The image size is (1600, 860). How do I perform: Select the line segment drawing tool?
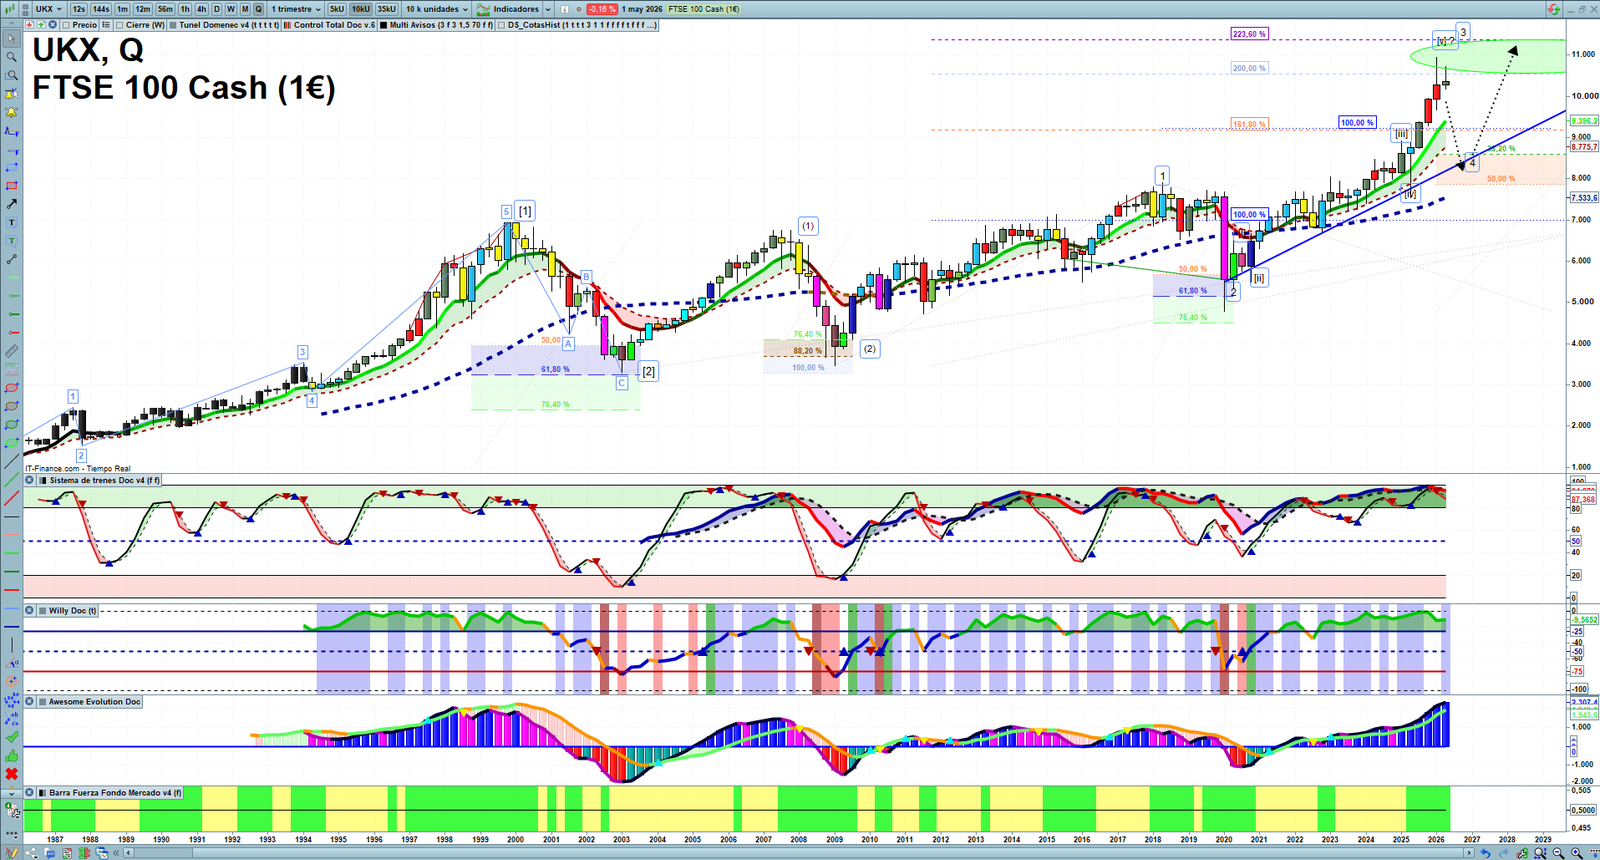(11, 259)
